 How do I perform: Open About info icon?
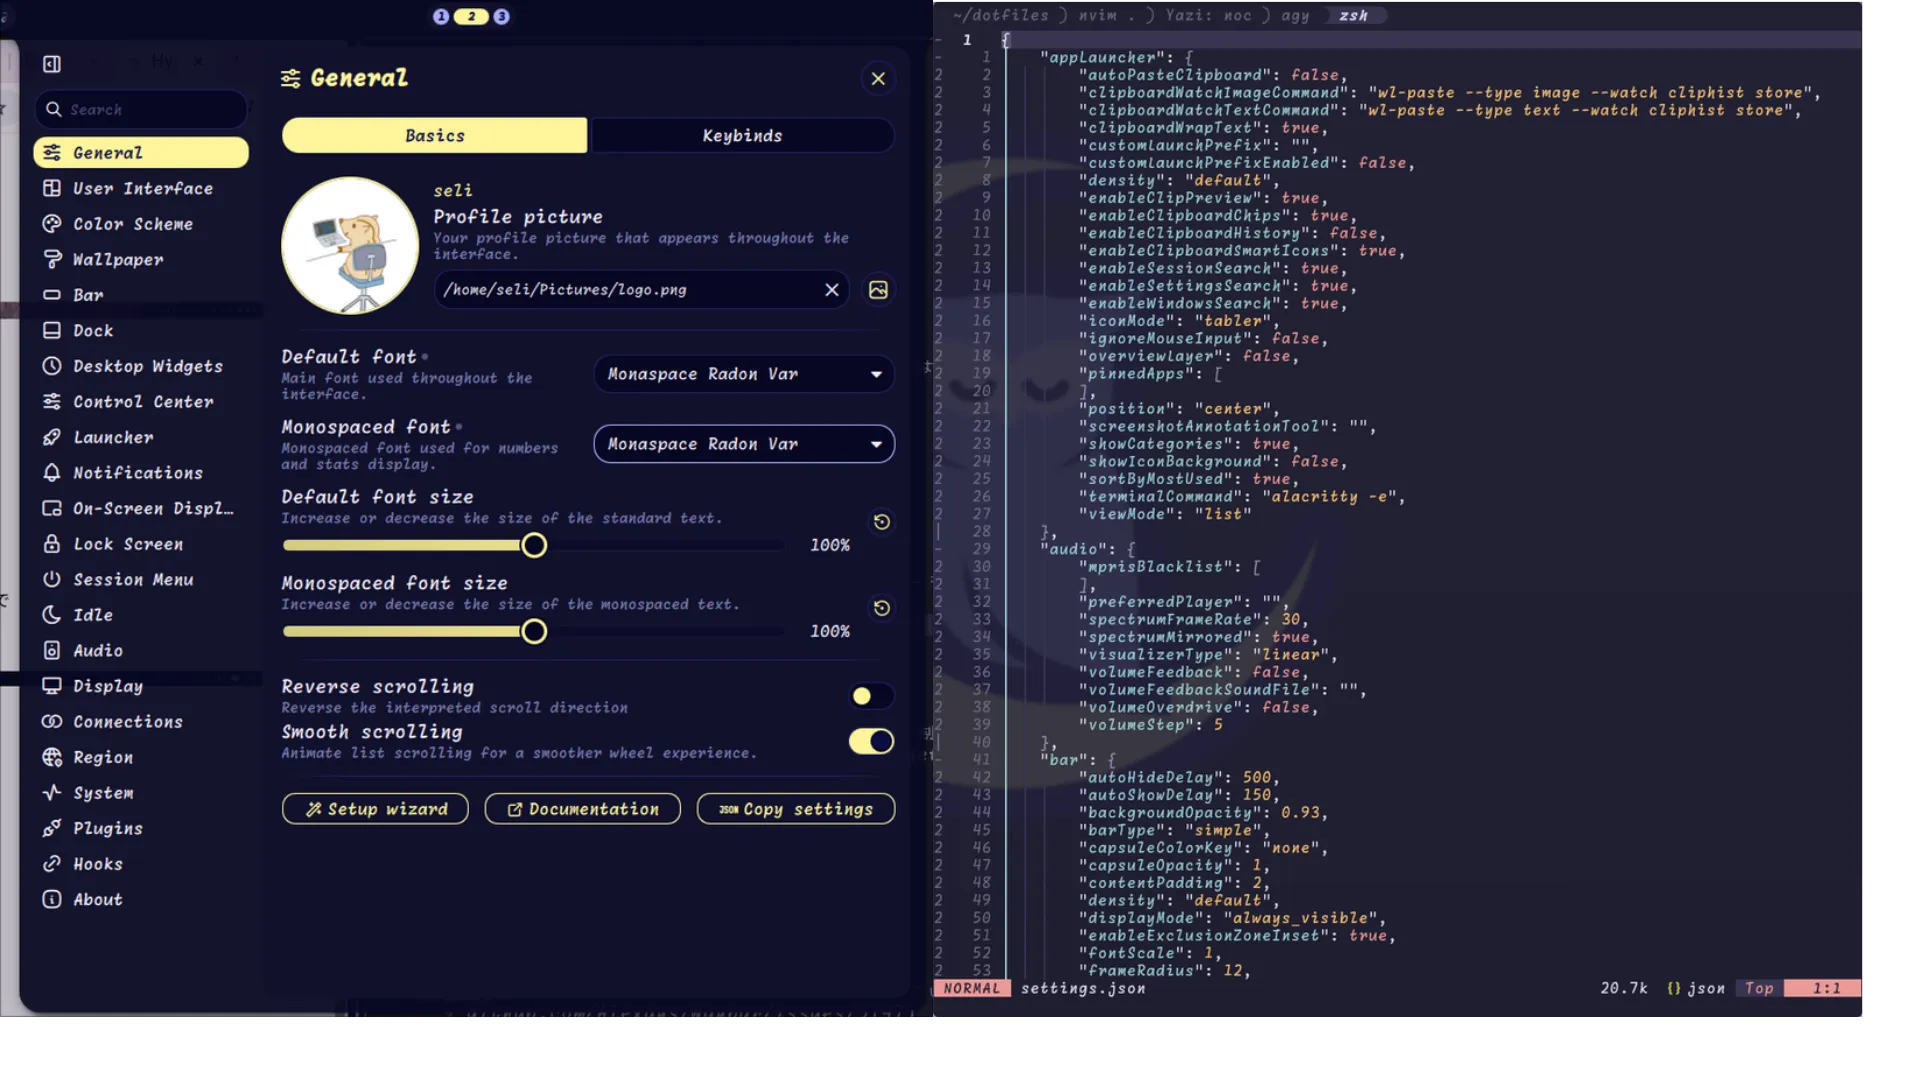coord(52,899)
